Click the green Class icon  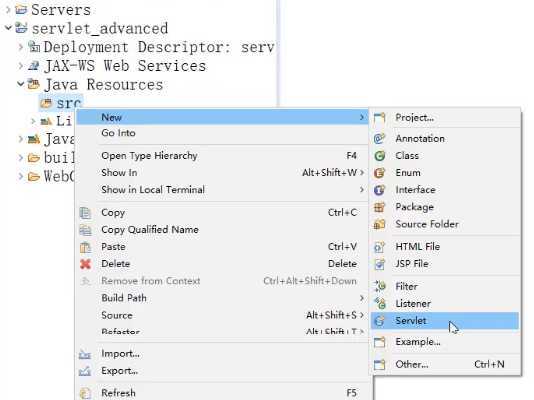pyautogui.click(x=379, y=156)
